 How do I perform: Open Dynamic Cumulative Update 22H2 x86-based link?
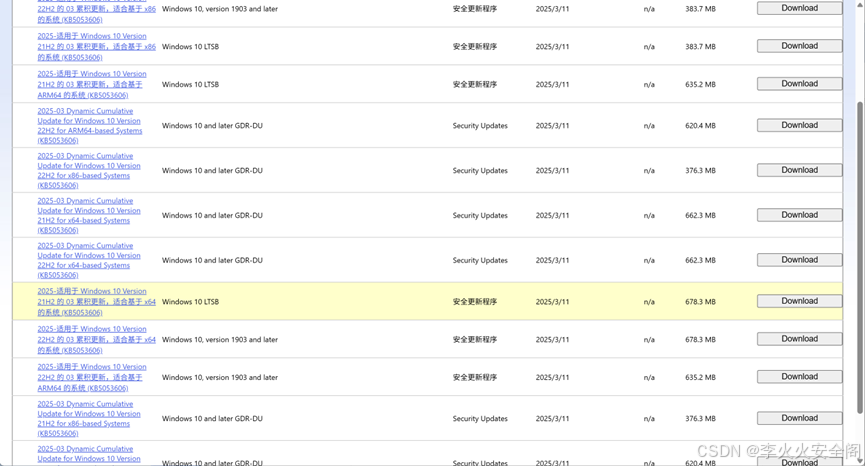pyautogui.click(x=89, y=170)
